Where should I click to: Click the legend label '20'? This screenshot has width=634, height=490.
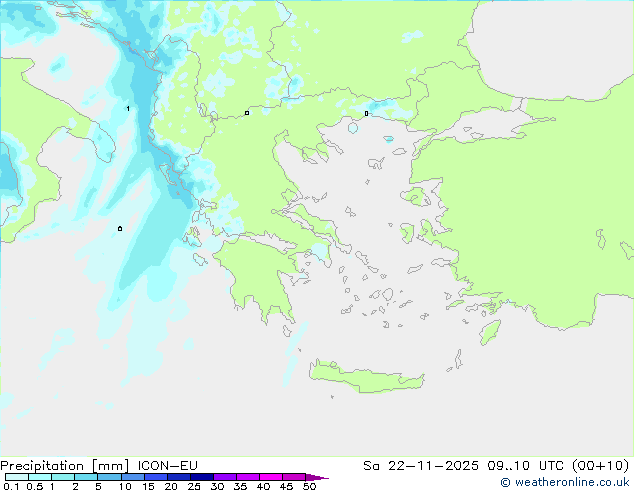pos(171,486)
